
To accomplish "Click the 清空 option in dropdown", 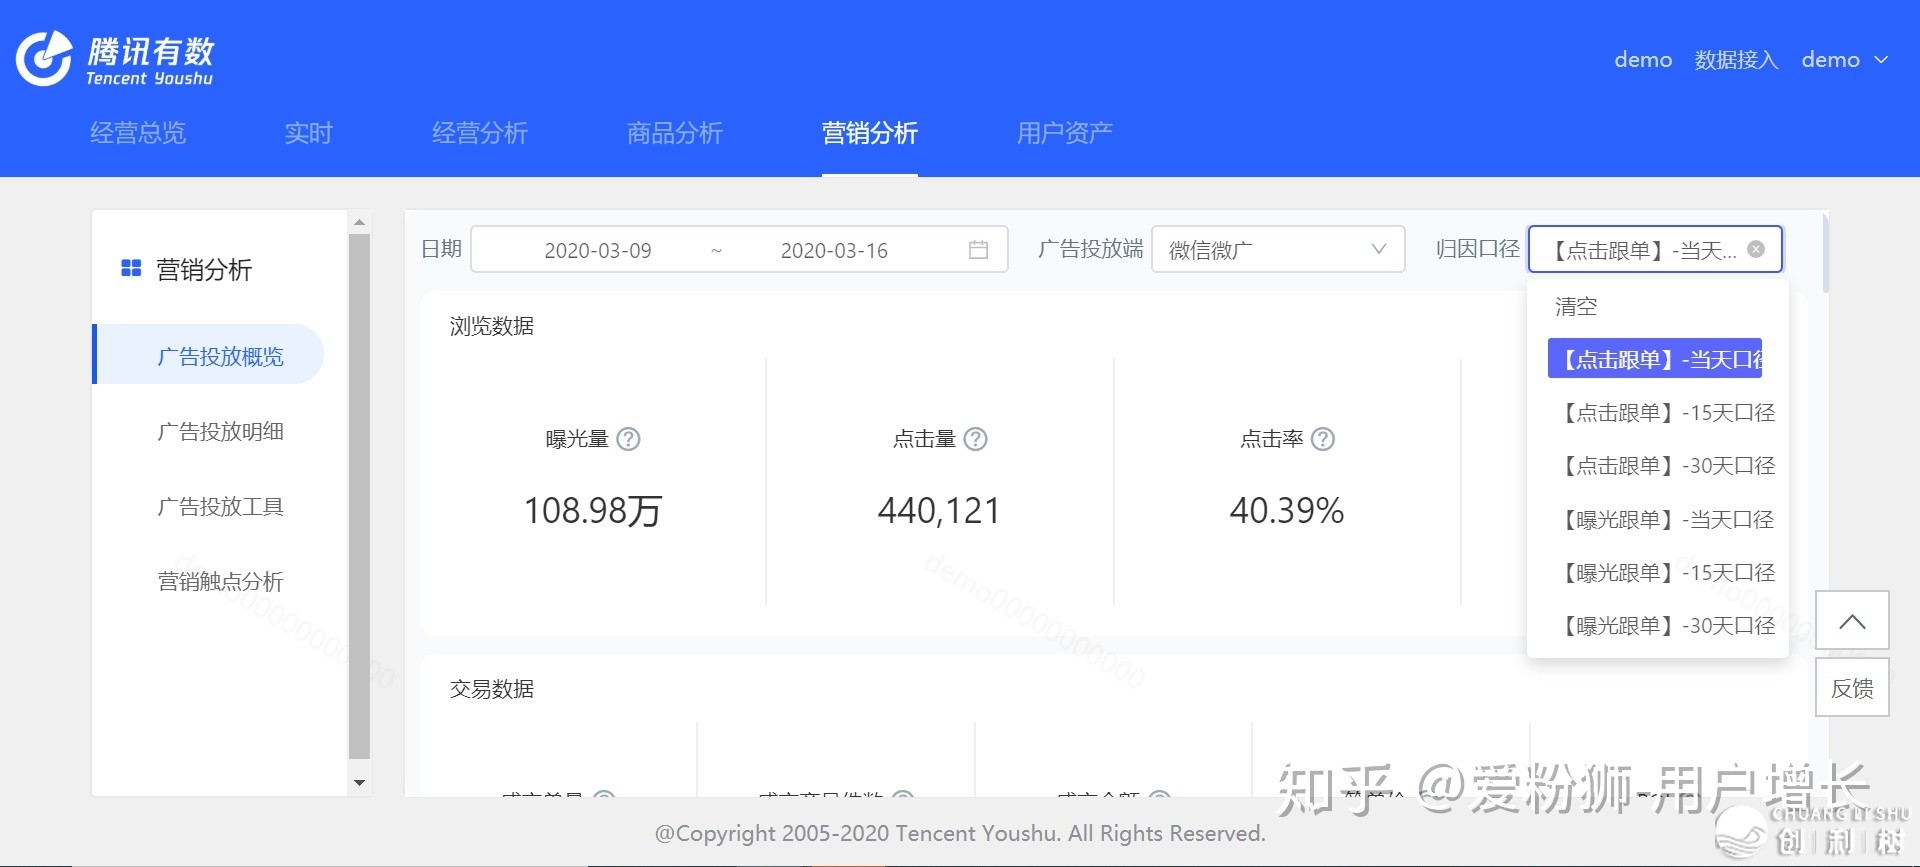I will (1576, 307).
